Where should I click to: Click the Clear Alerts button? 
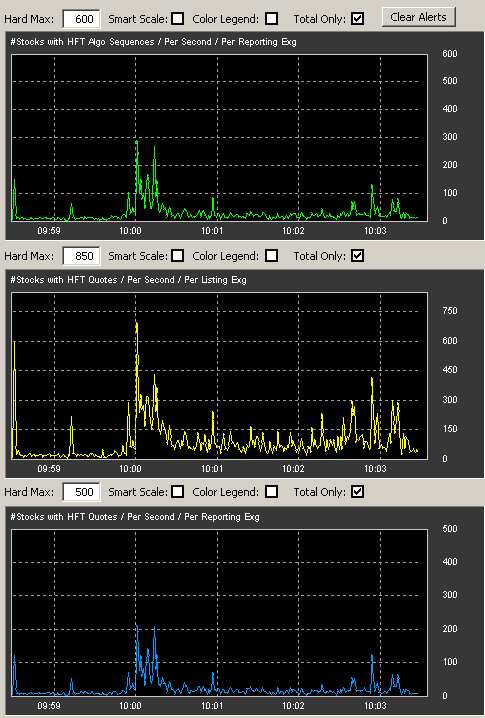[x=418, y=17]
